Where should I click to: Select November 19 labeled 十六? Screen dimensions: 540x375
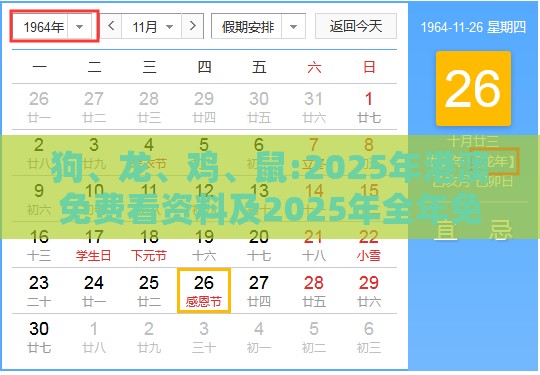pyautogui.click(x=204, y=245)
